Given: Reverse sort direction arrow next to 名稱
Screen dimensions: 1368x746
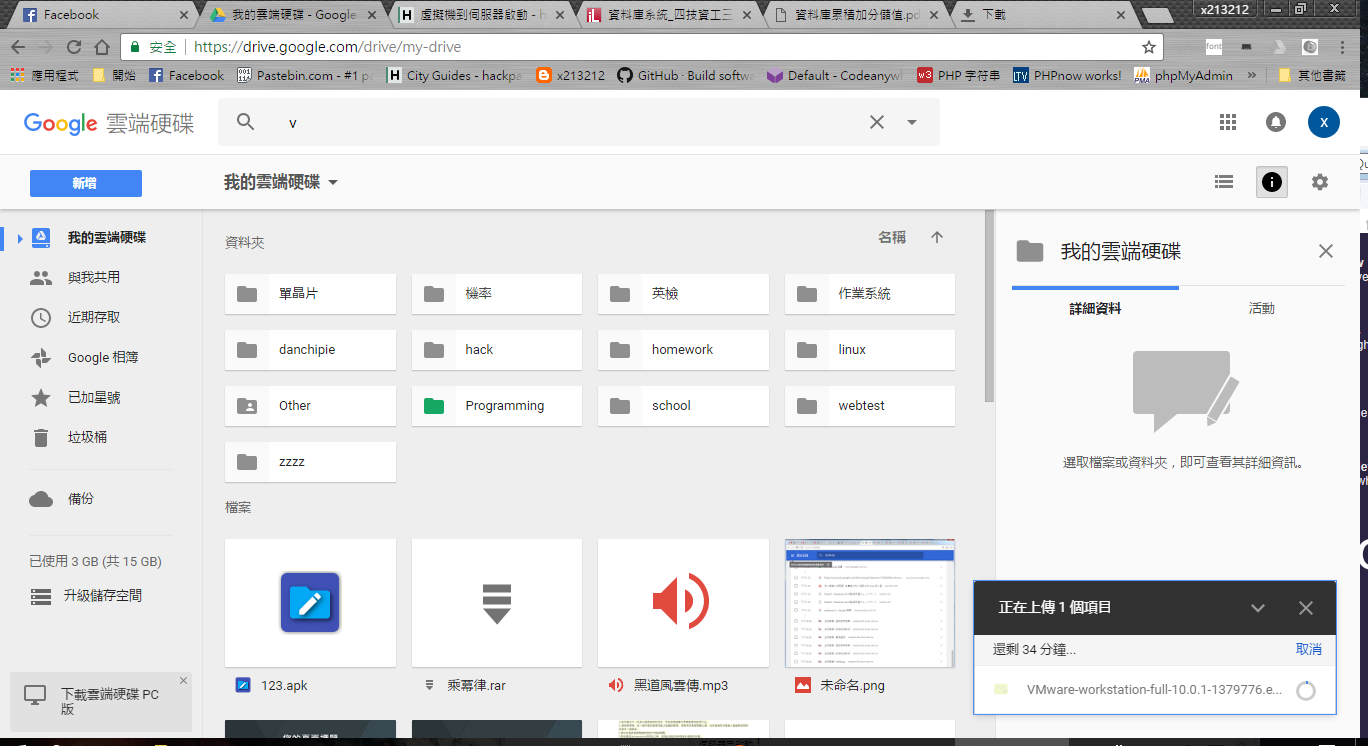Looking at the screenshot, I should coord(937,237).
